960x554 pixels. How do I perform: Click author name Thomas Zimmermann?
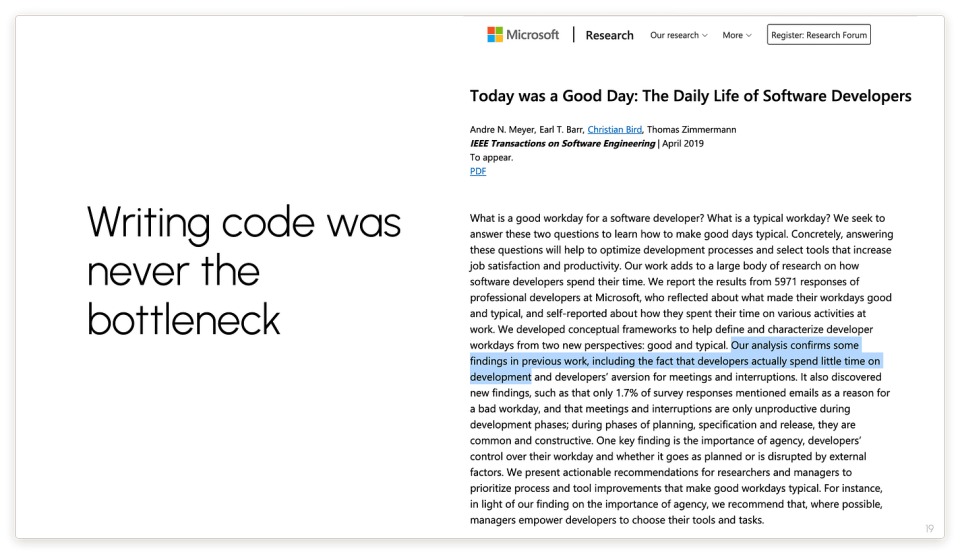coord(692,130)
